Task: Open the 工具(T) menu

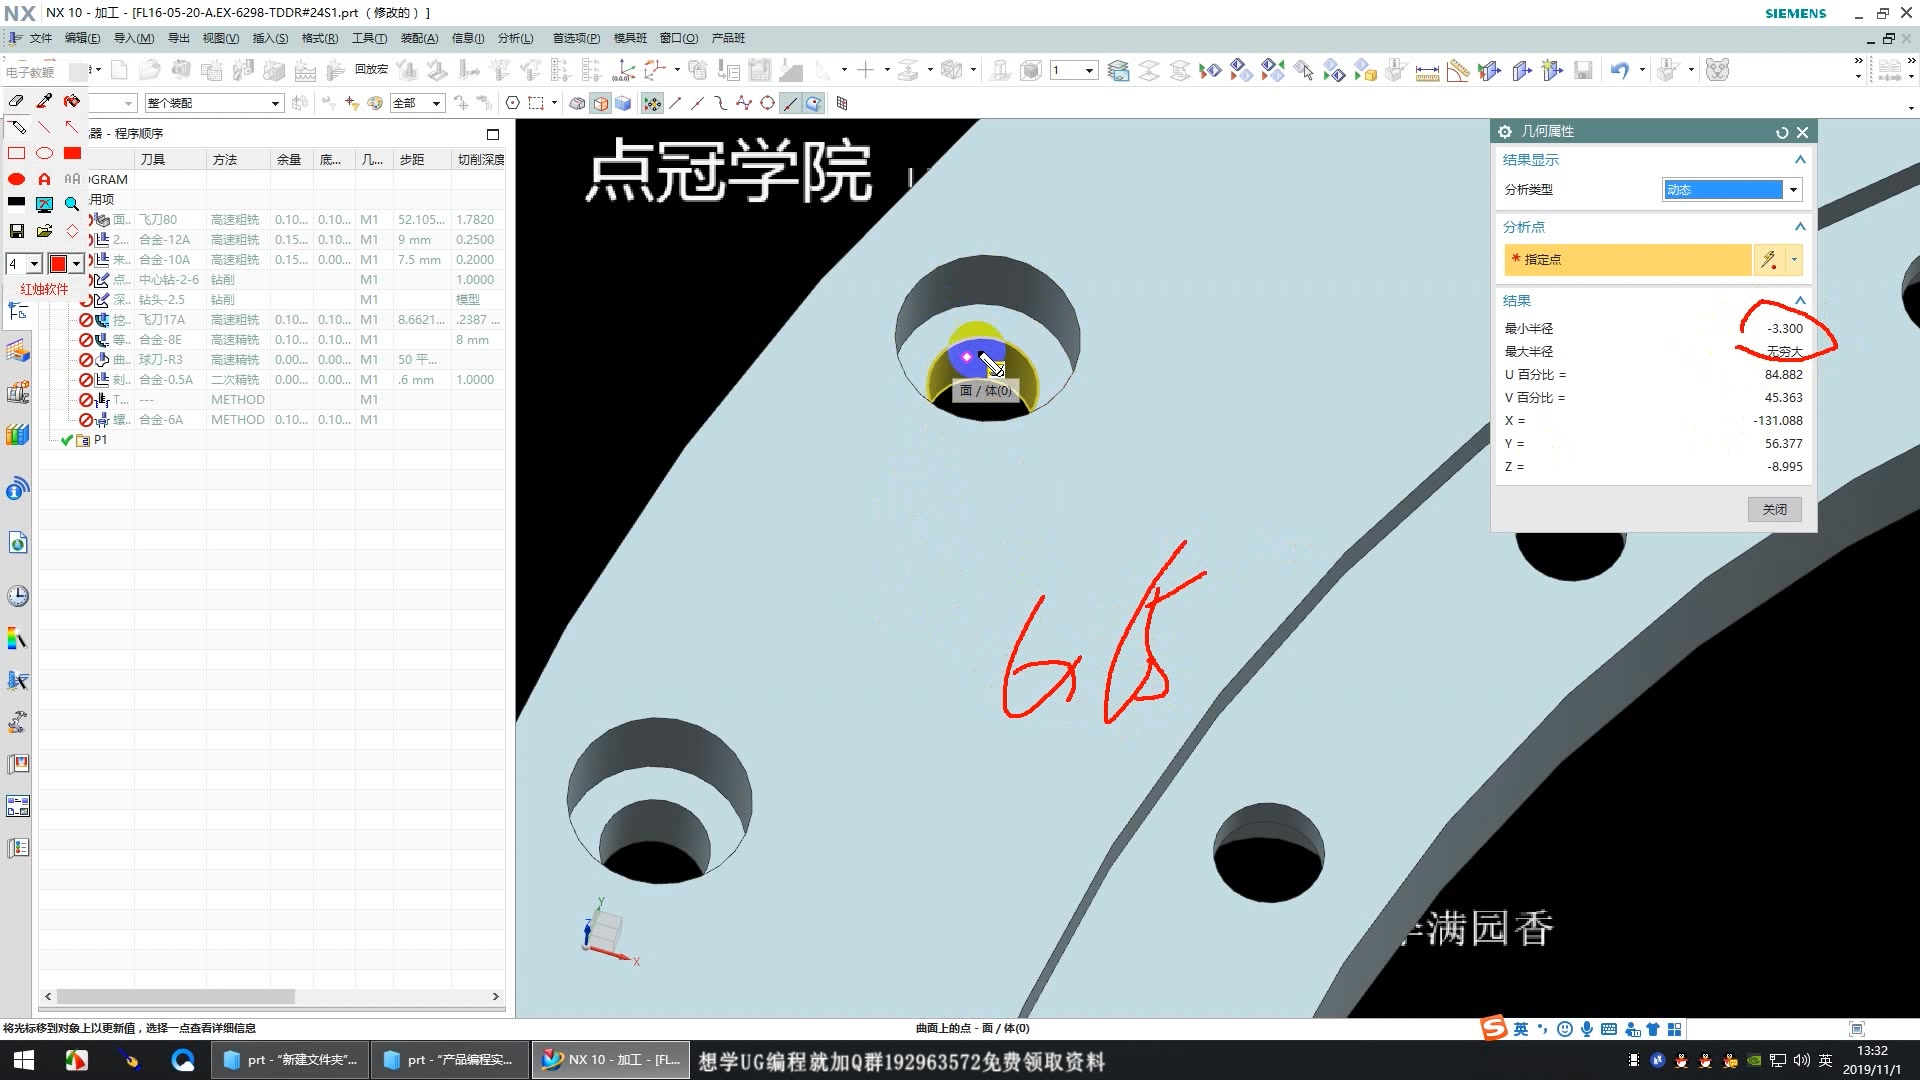Action: [x=368, y=38]
